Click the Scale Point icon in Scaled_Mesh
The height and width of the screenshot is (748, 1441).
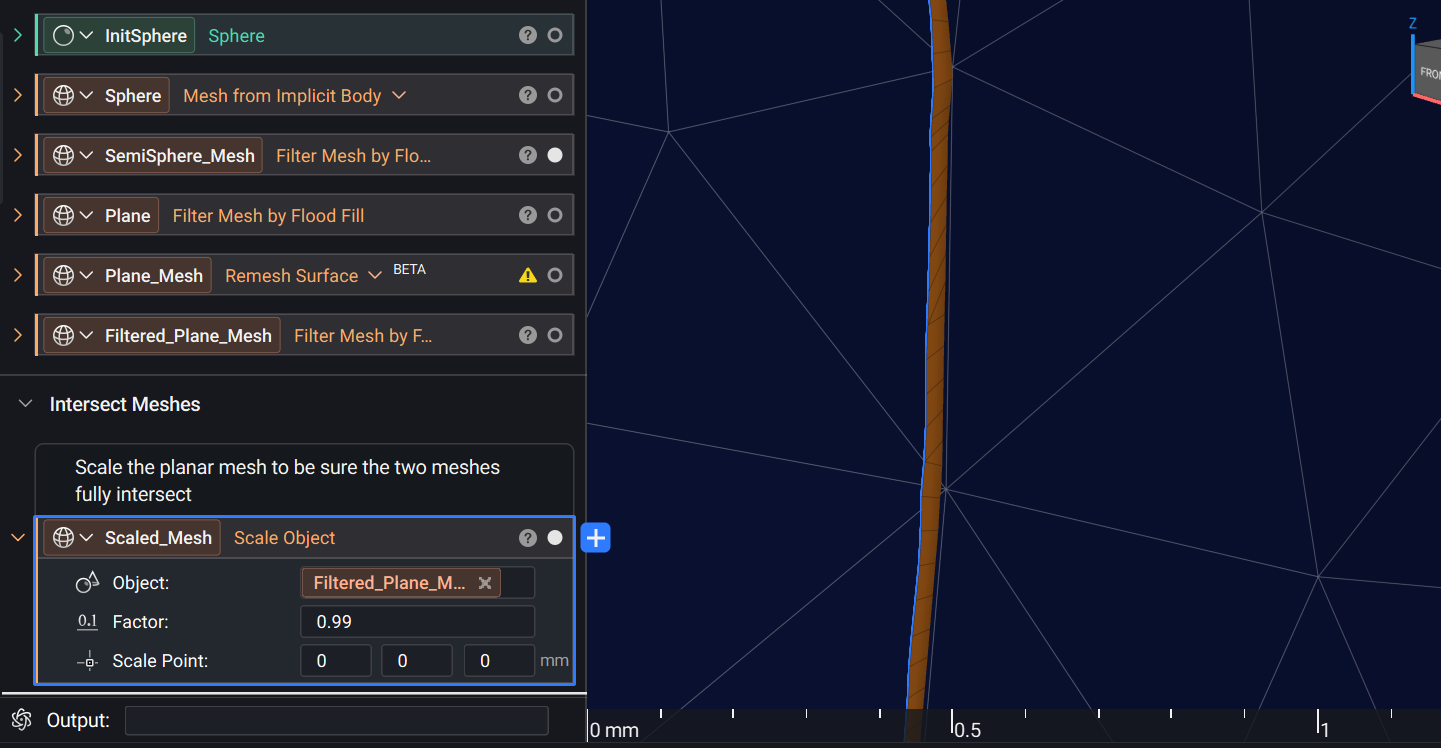(88, 661)
